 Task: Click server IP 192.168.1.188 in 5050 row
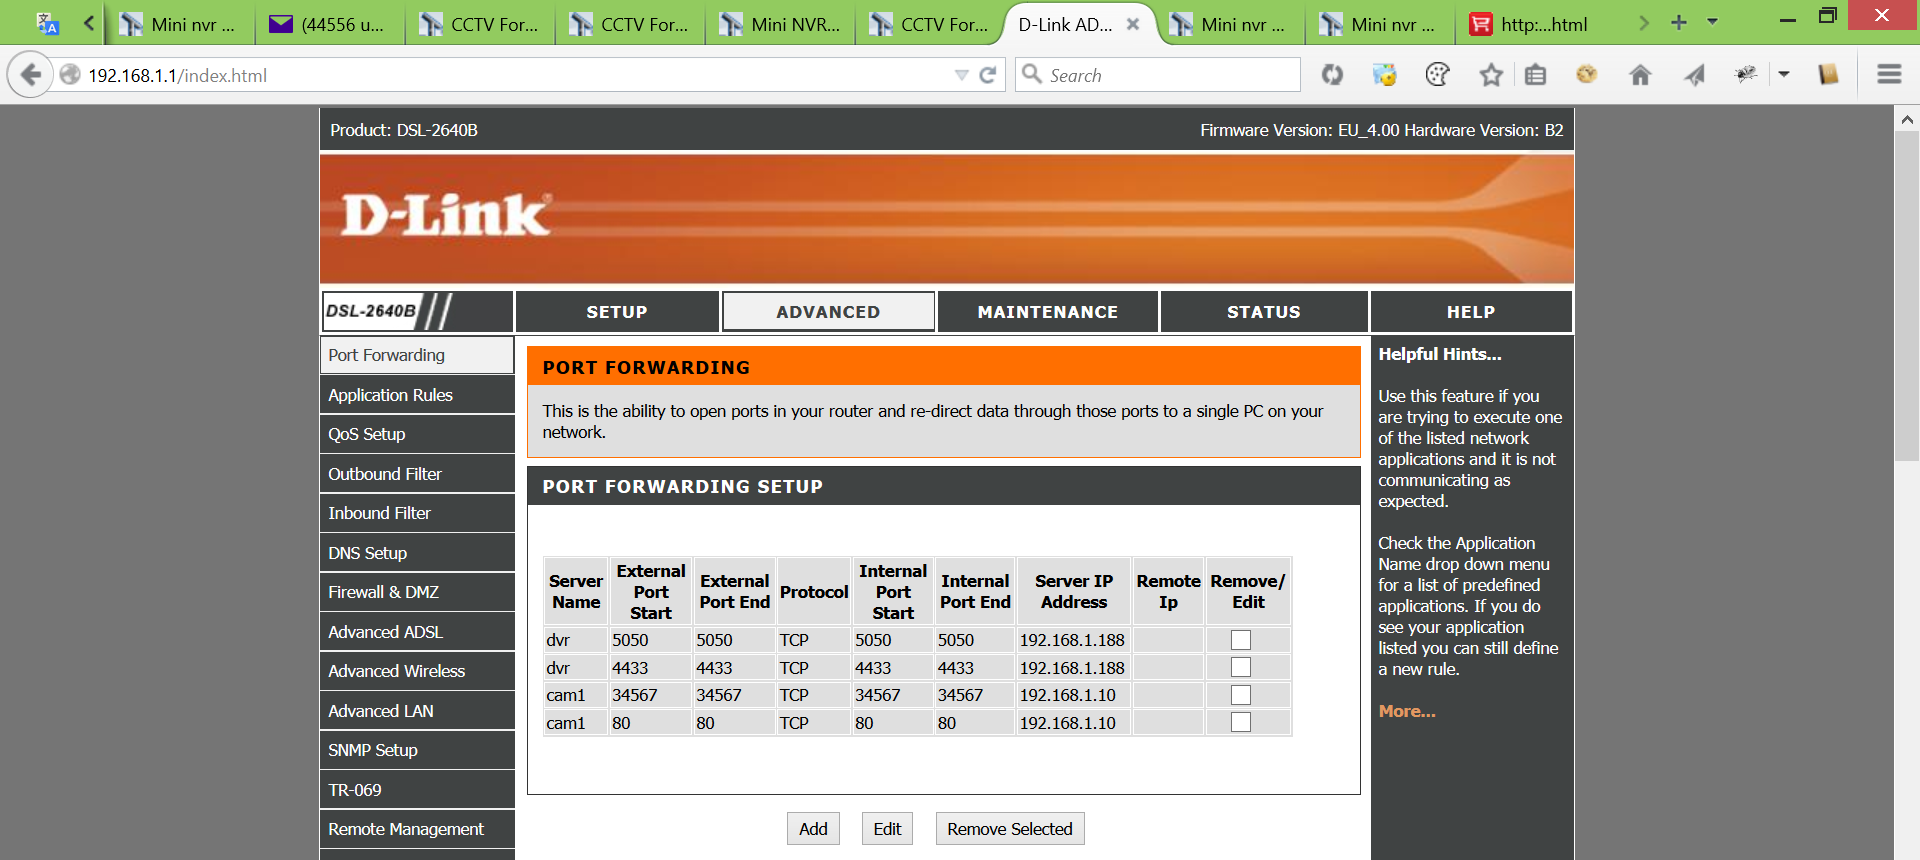click(x=1072, y=640)
